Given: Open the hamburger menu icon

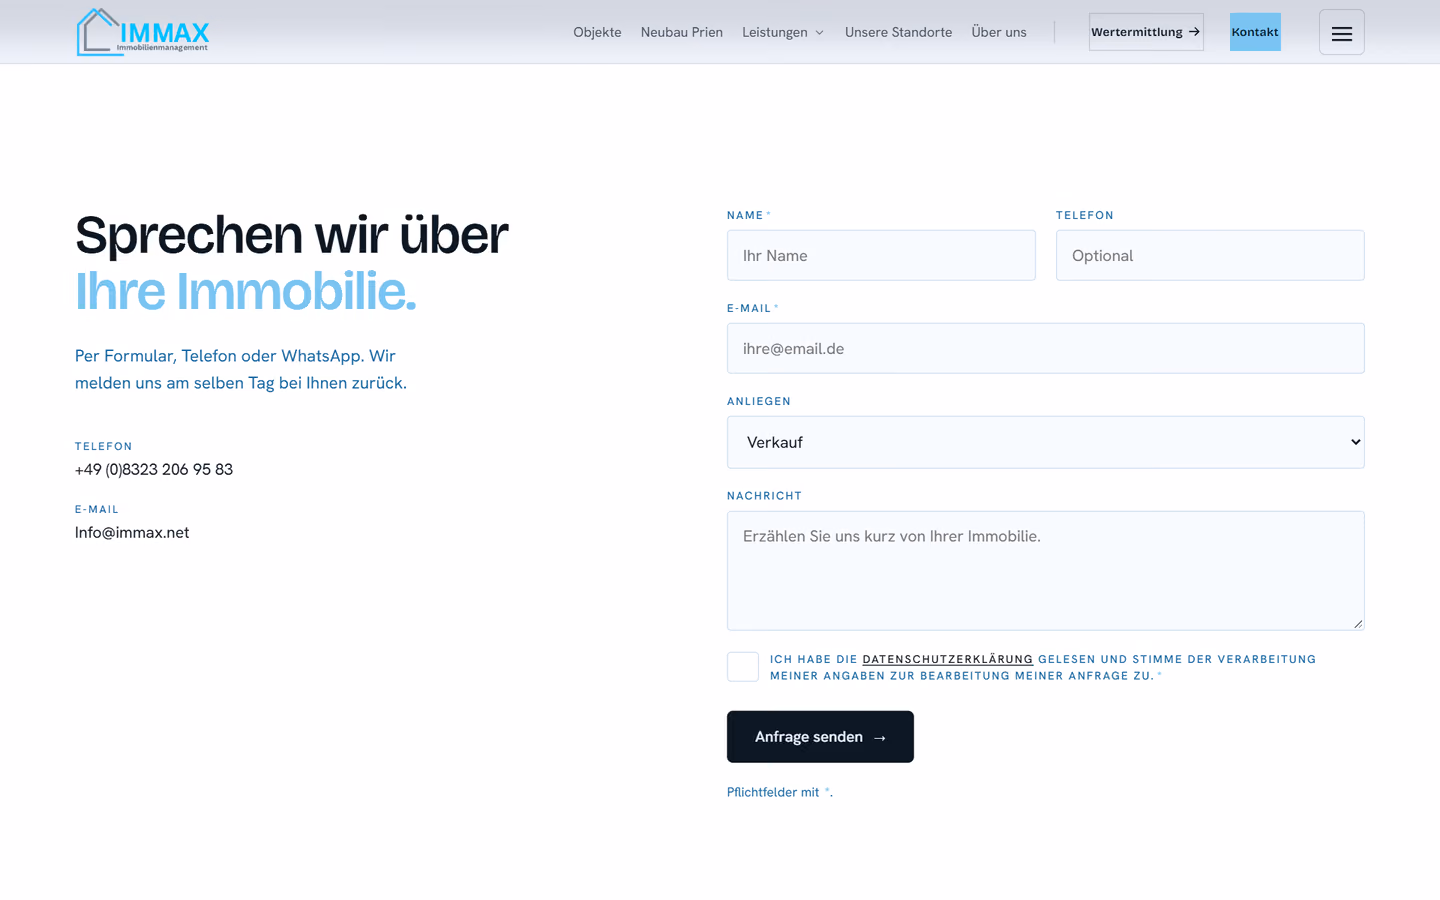Looking at the screenshot, I should coord(1341,32).
